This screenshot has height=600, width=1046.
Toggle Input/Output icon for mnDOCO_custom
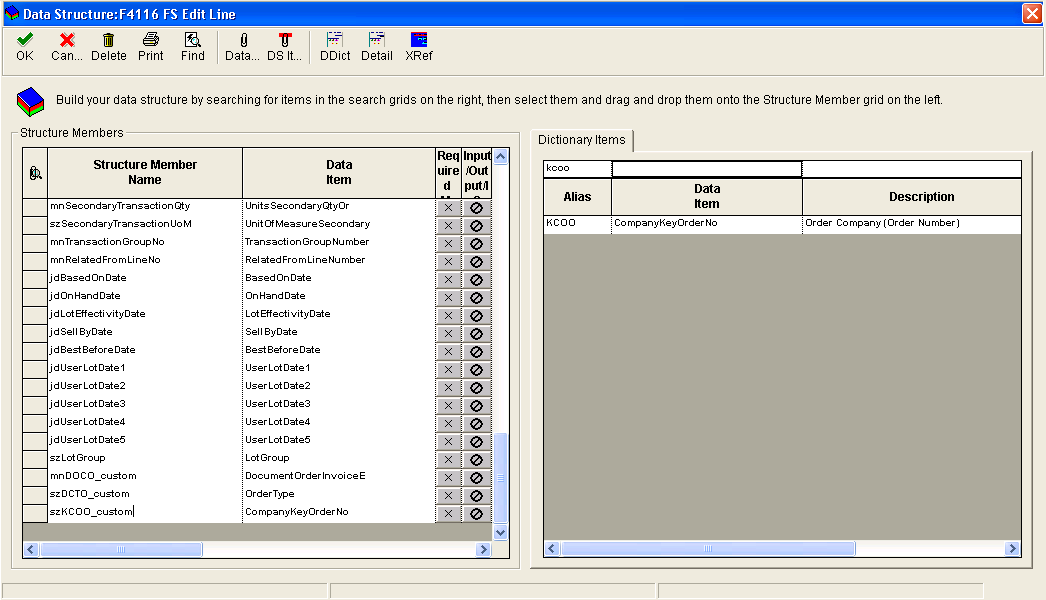pyautogui.click(x=476, y=478)
